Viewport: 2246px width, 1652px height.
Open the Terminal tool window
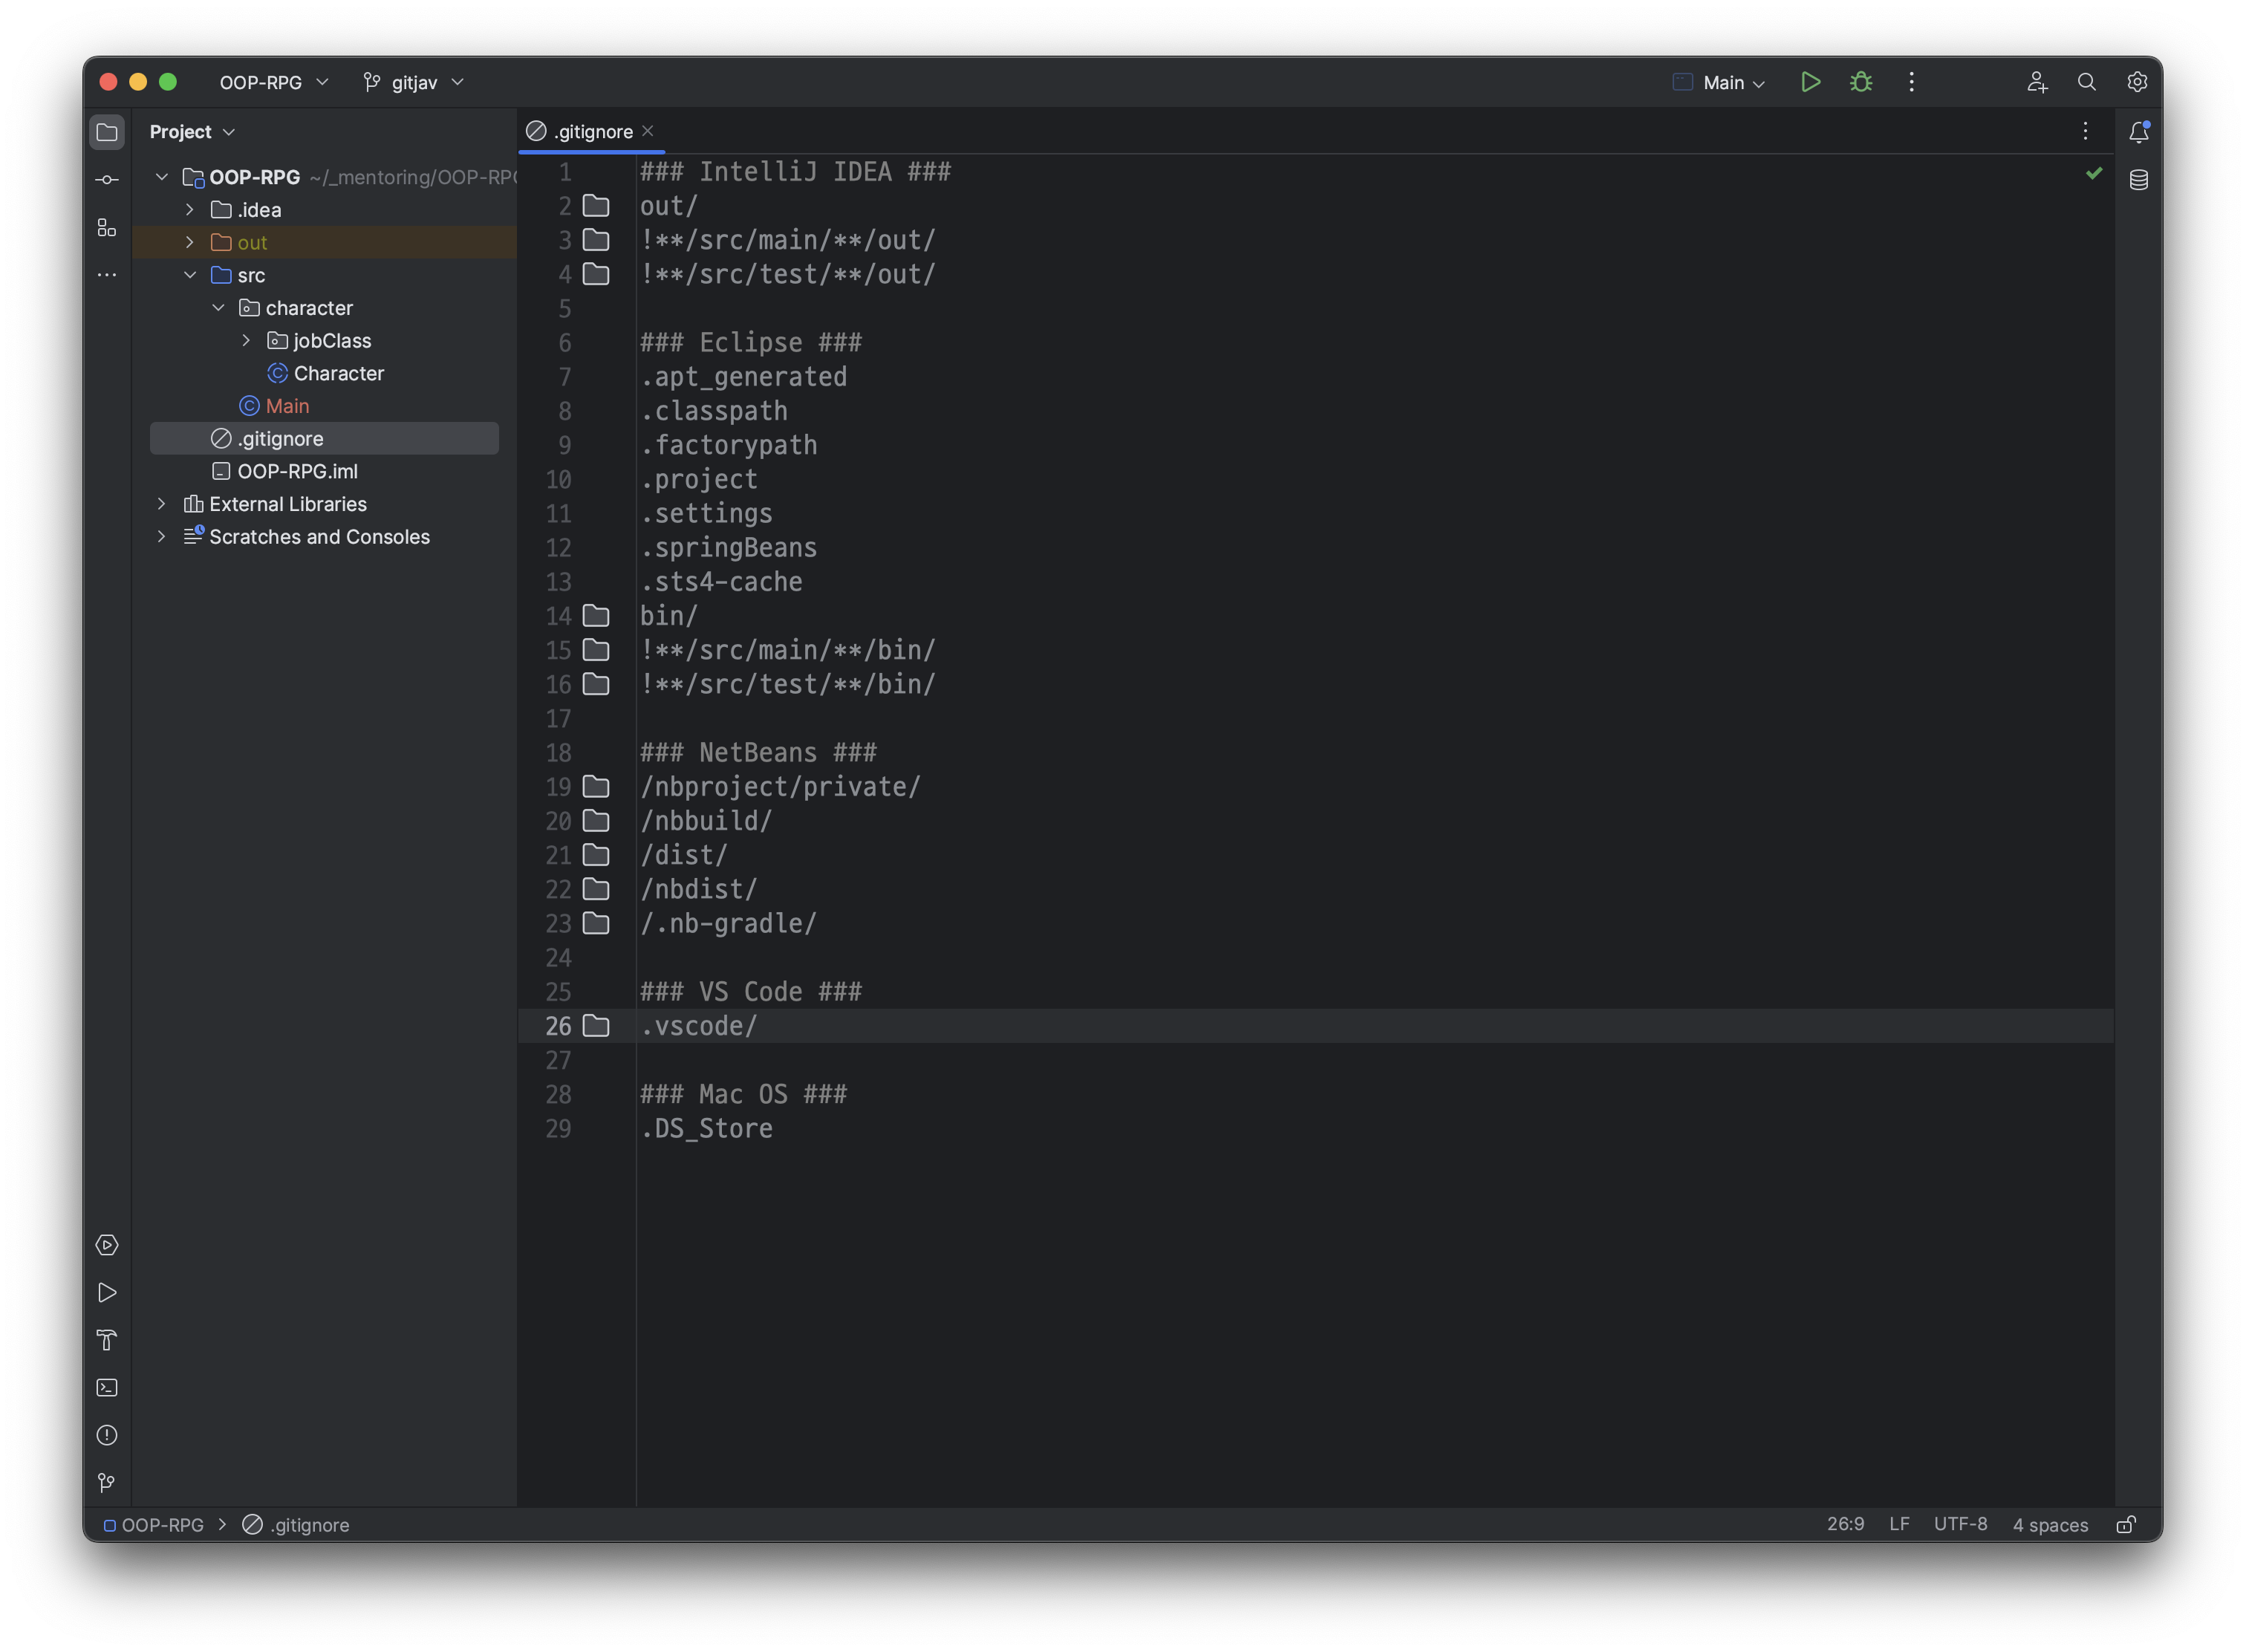coord(107,1388)
